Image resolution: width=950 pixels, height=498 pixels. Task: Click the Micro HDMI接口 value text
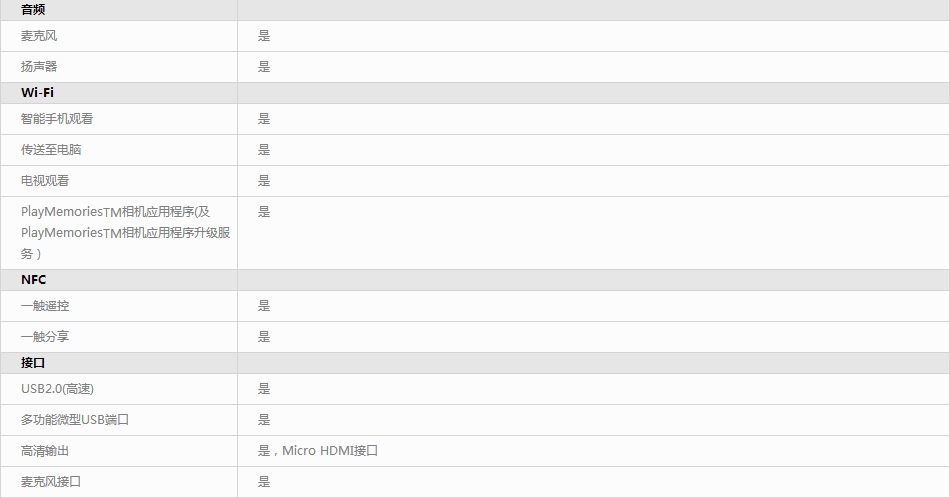click(x=329, y=451)
